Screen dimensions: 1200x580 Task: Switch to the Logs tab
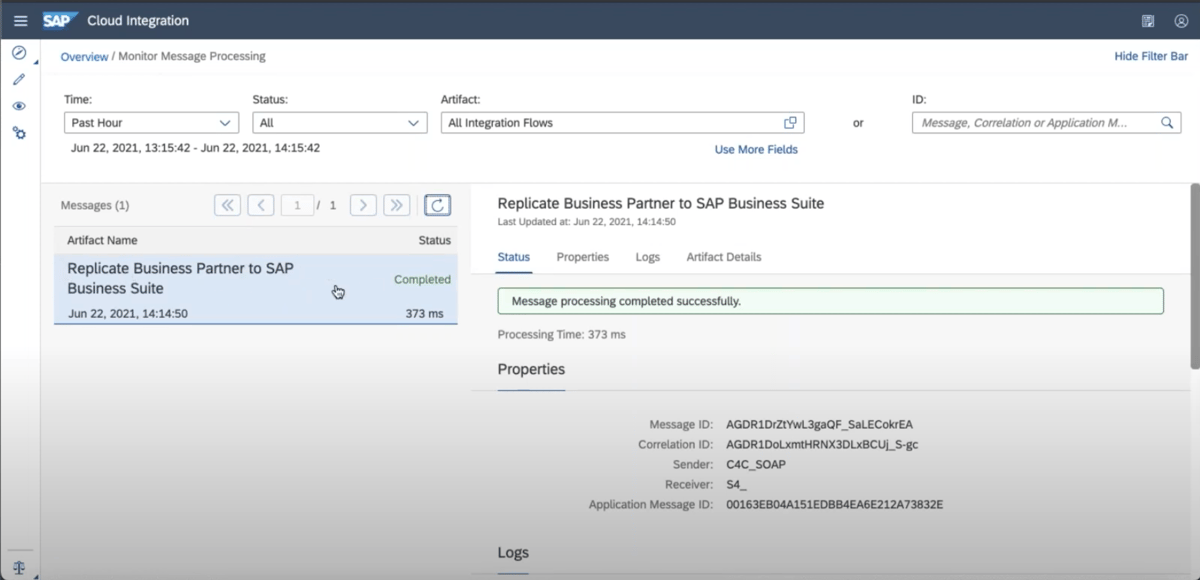tap(648, 257)
